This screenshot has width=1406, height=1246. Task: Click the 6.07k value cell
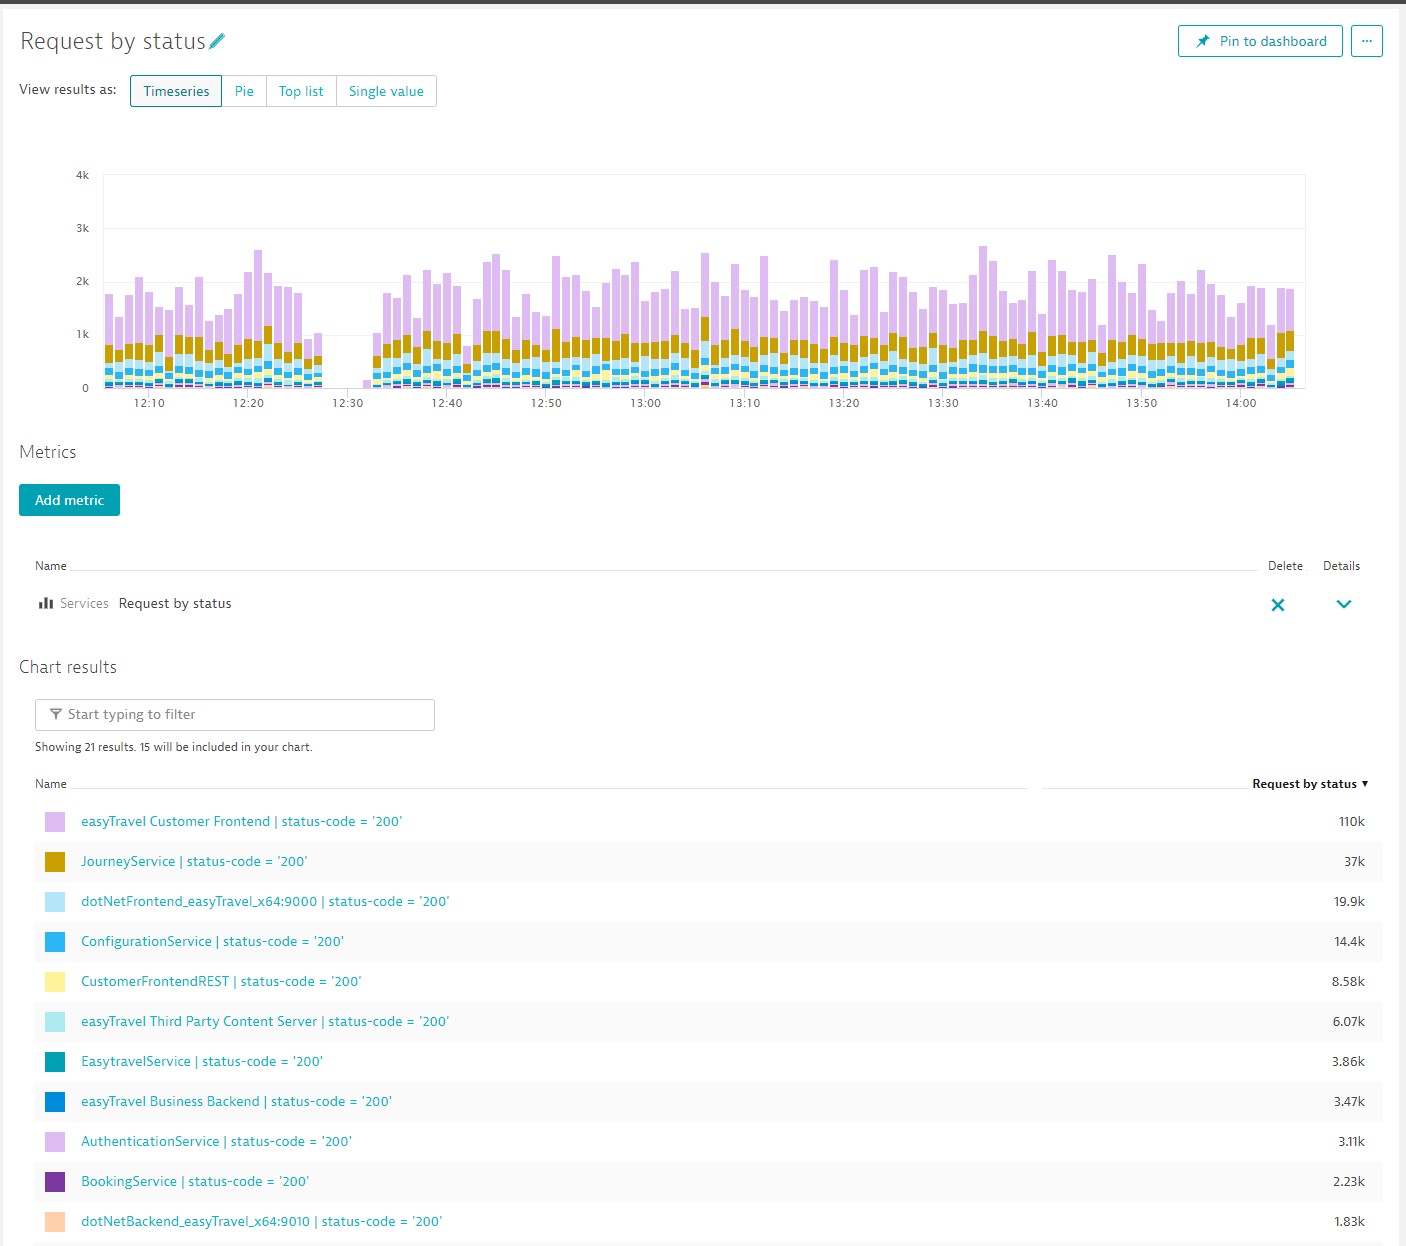pos(1348,1021)
